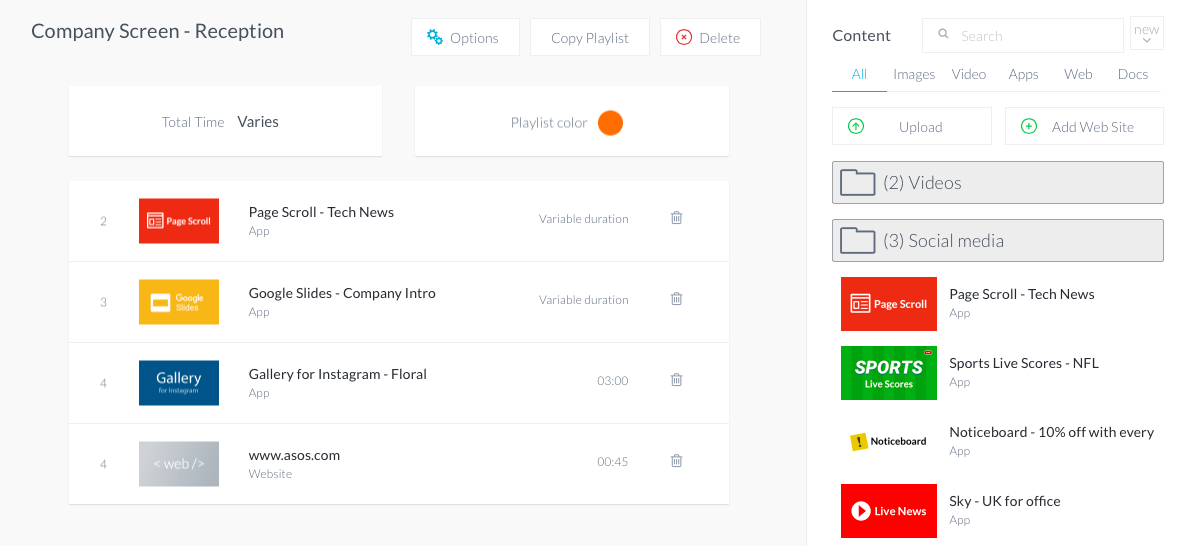Click trash icon for Google Slides - Company Intro

pyautogui.click(x=677, y=299)
